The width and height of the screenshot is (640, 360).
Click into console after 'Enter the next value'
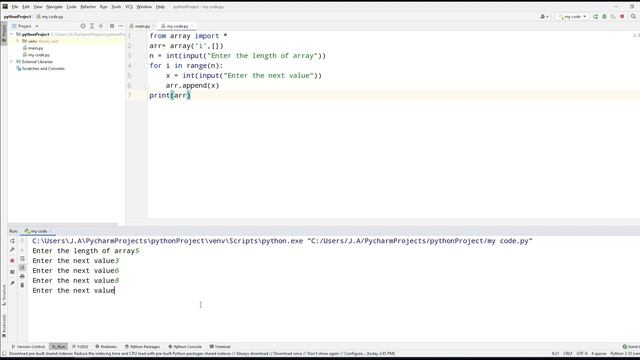(116, 291)
